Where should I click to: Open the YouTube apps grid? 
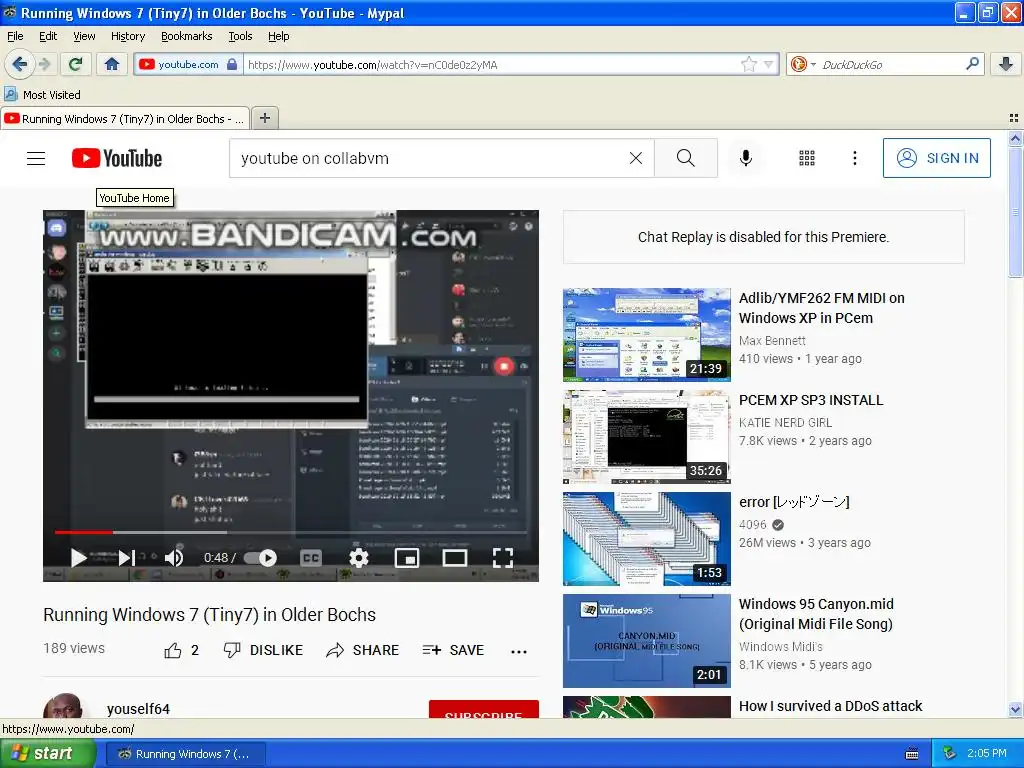807,158
